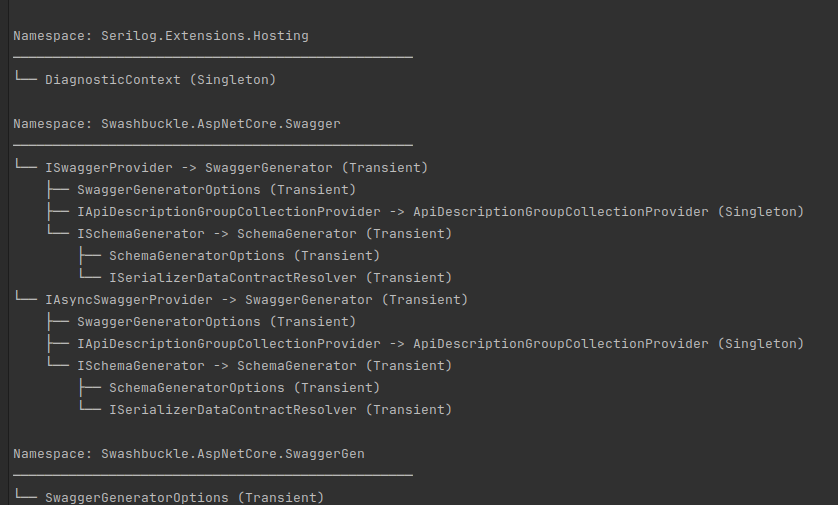Select second IApiDescriptionGroupCollectionProvider singleton line
This screenshot has height=505, width=838.
(x=440, y=344)
